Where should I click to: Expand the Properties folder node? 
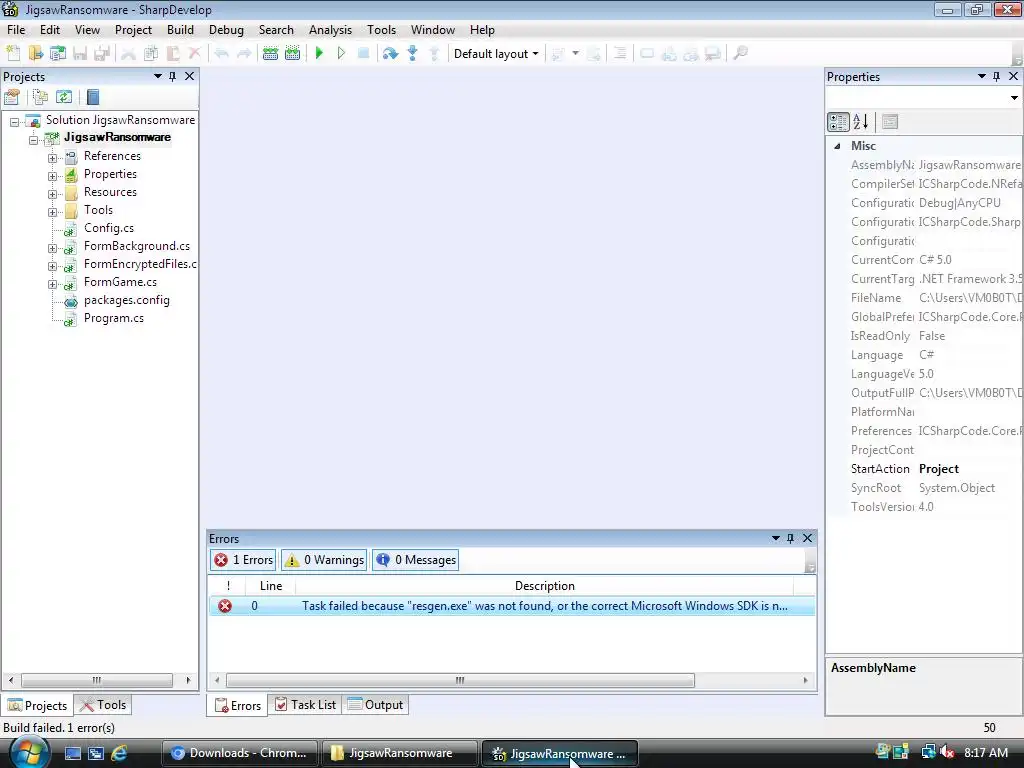click(52, 176)
